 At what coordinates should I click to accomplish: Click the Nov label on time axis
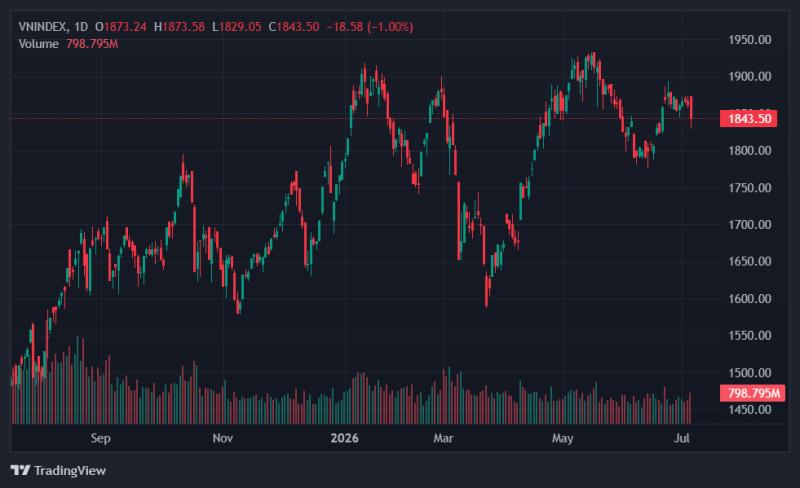223,438
